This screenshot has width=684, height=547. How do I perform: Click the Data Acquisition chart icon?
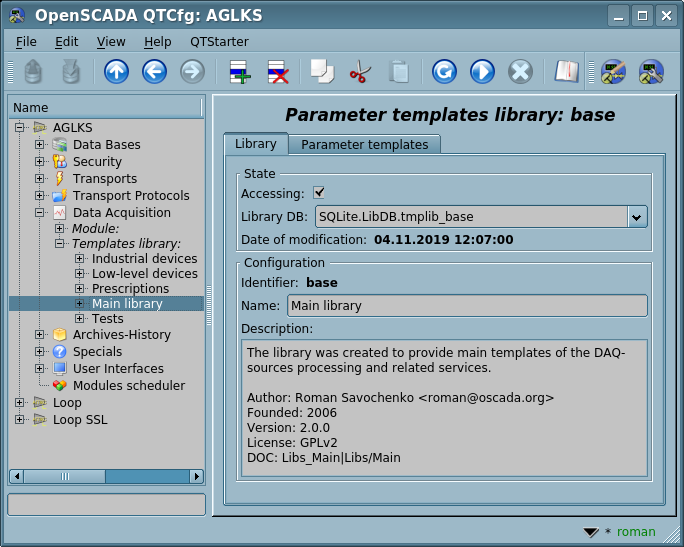[x=59, y=212]
